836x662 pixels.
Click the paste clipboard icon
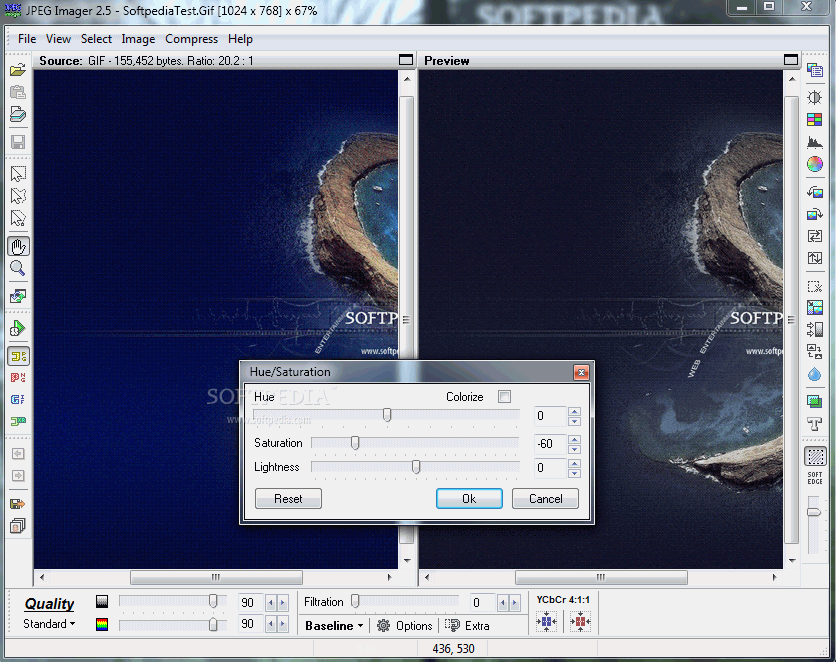click(18, 92)
